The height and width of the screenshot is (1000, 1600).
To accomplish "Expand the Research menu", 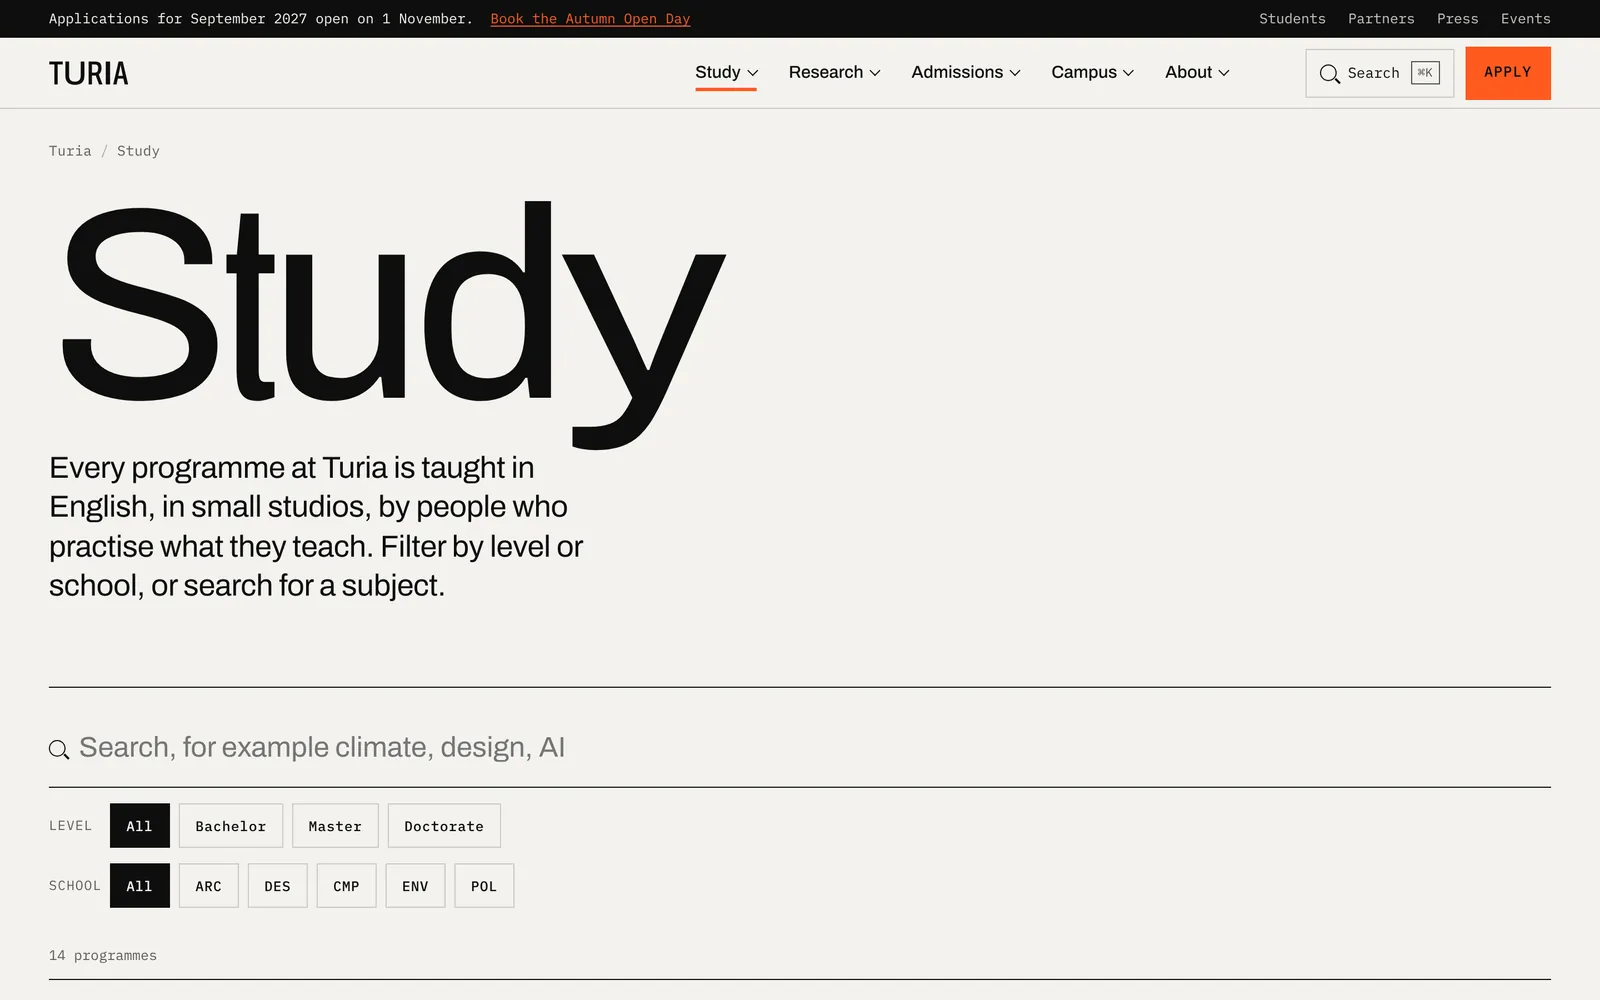I will (835, 72).
